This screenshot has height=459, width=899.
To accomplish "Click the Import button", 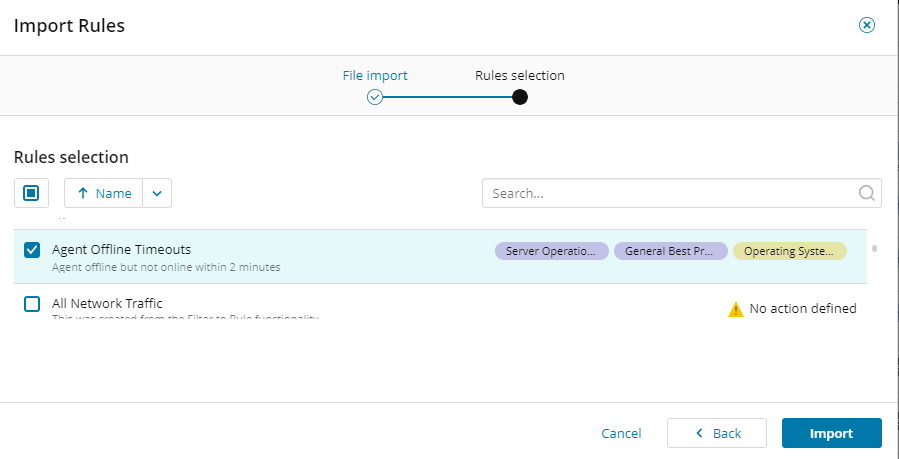I will pyautogui.click(x=831, y=433).
